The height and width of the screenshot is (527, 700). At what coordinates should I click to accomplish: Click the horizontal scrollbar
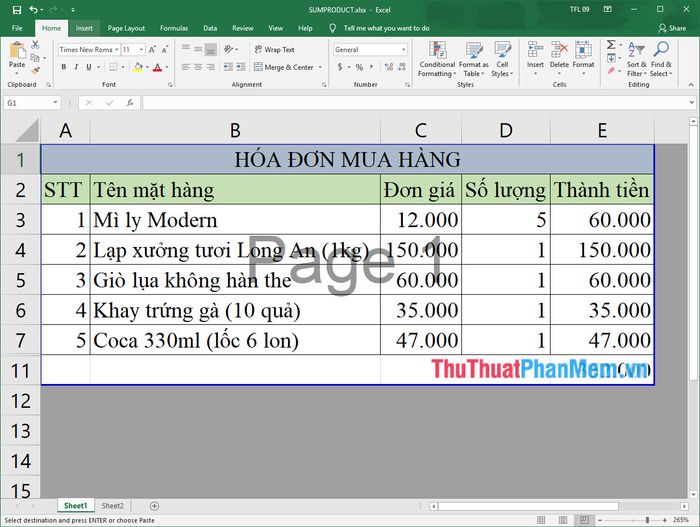click(529, 506)
